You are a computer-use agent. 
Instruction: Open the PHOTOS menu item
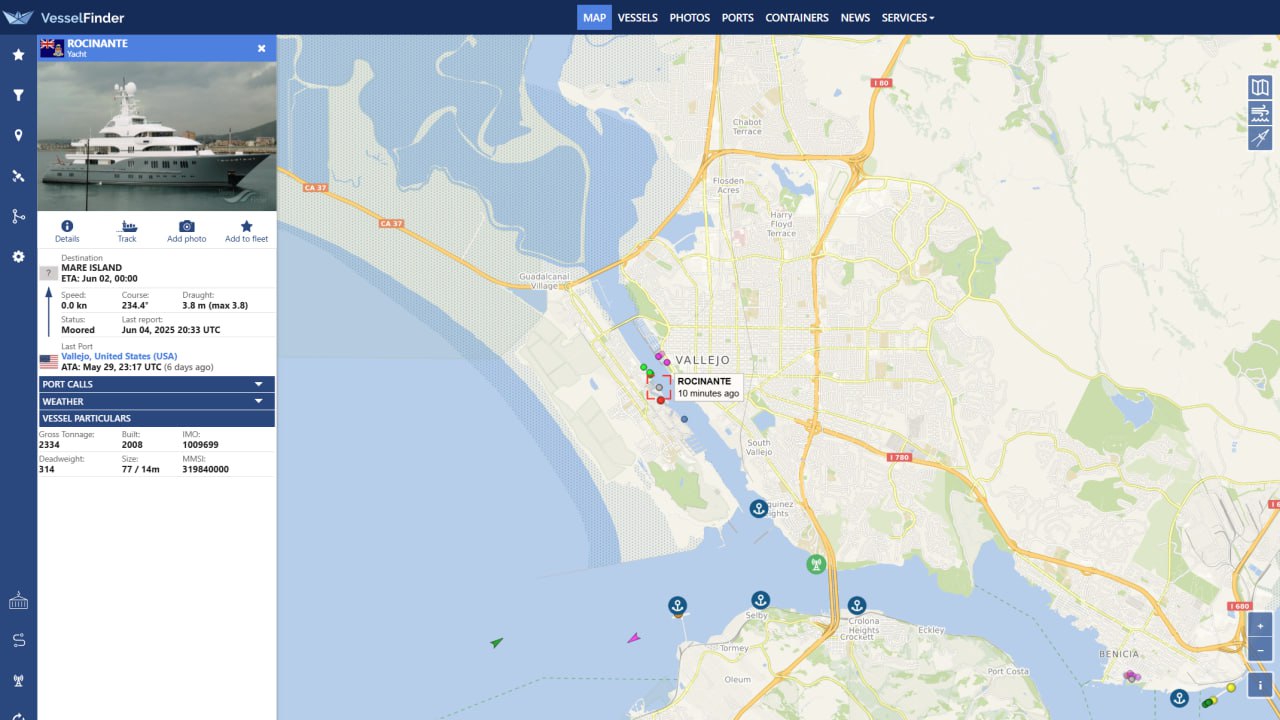pyautogui.click(x=690, y=17)
